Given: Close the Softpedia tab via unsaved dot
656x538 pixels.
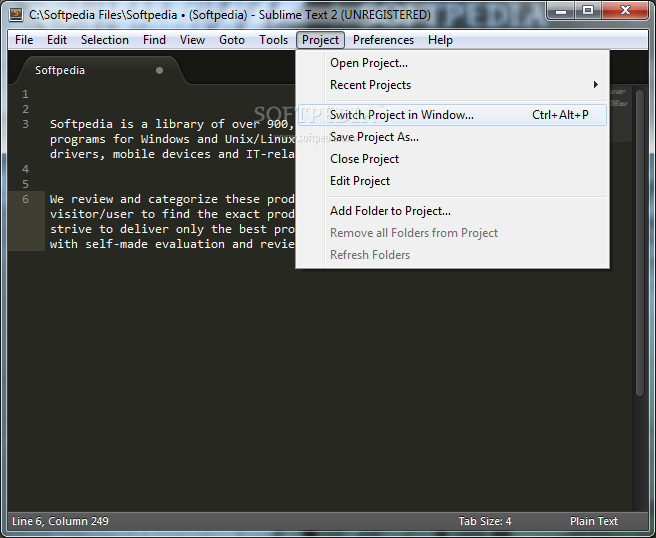Looking at the screenshot, I should pyautogui.click(x=159, y=70).
